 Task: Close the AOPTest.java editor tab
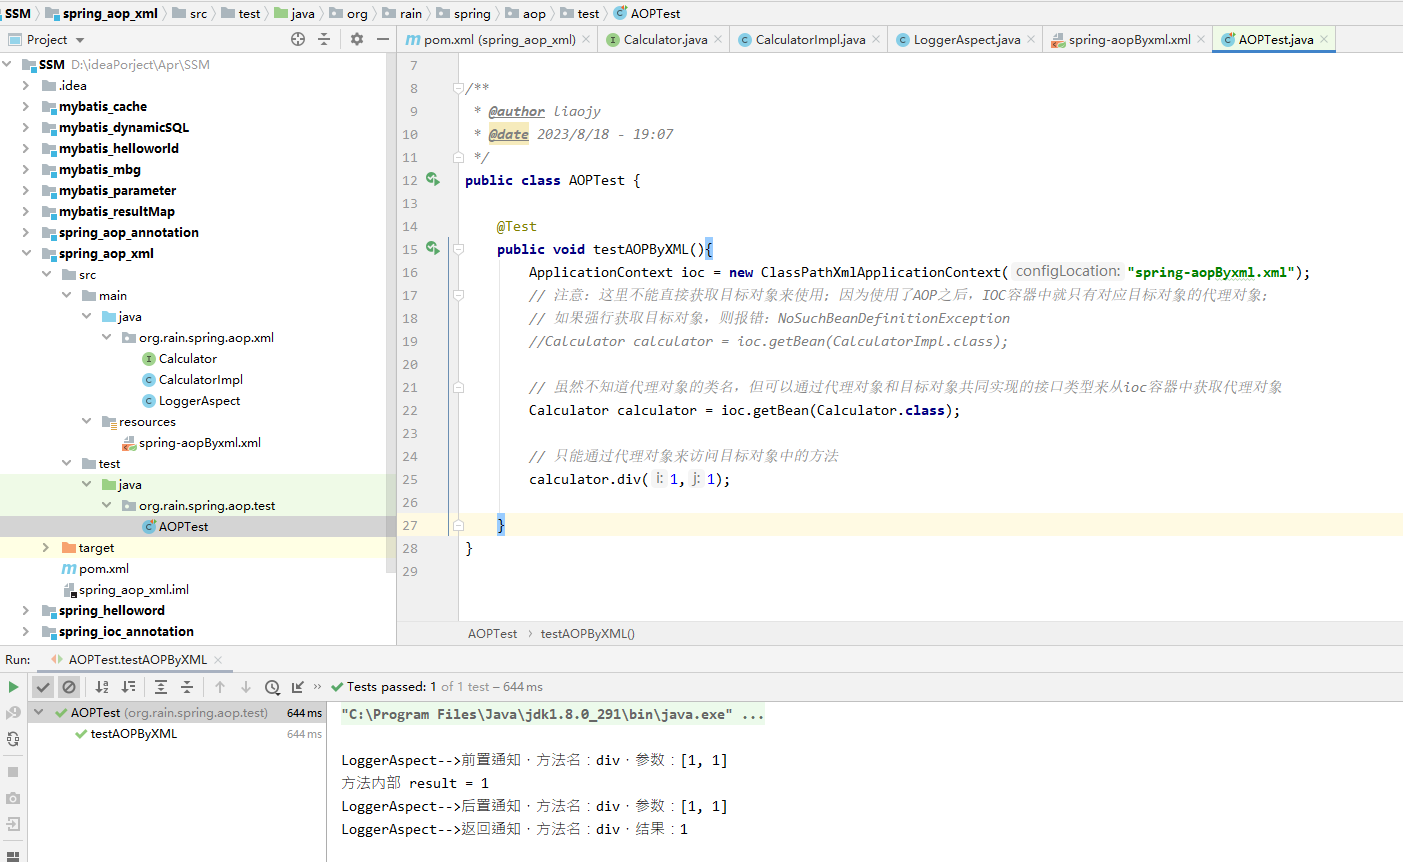(x=1324, y=40)
